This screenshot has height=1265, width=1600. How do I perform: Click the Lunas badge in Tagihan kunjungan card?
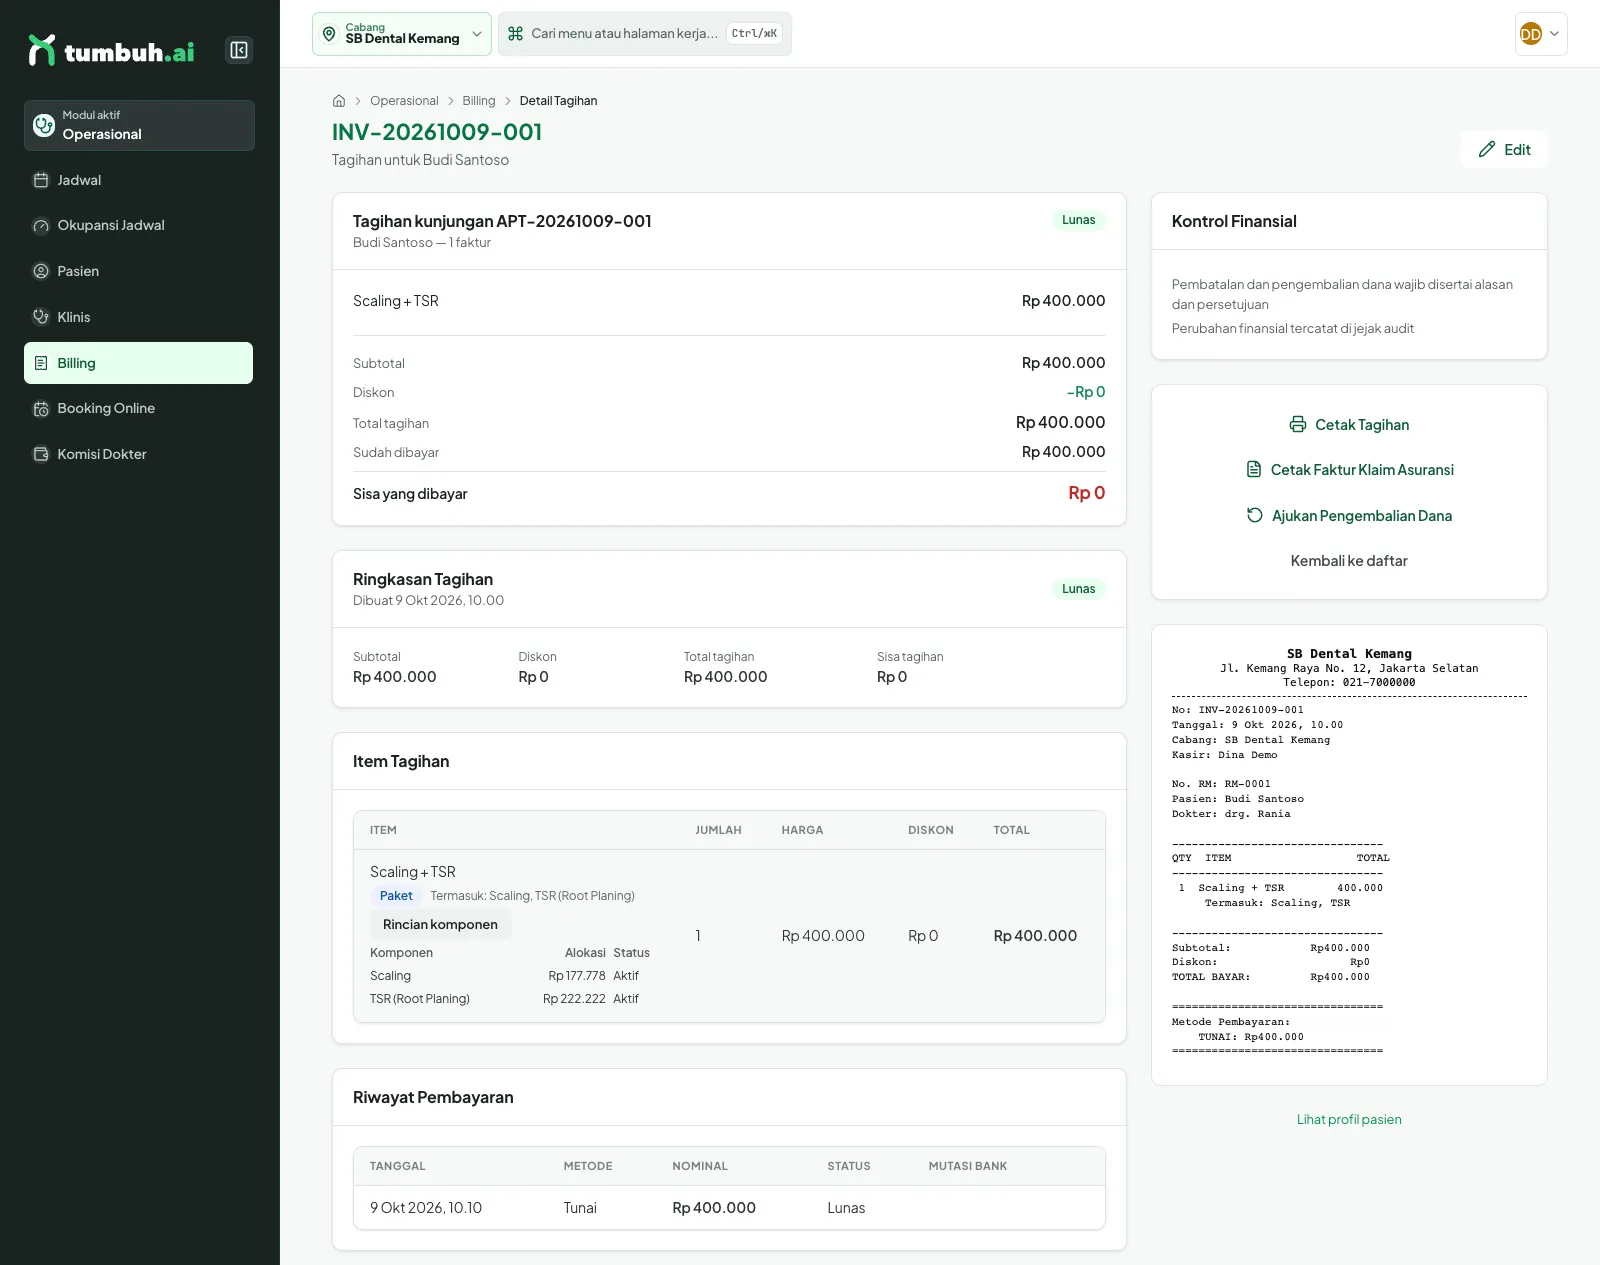(1078, 220)
